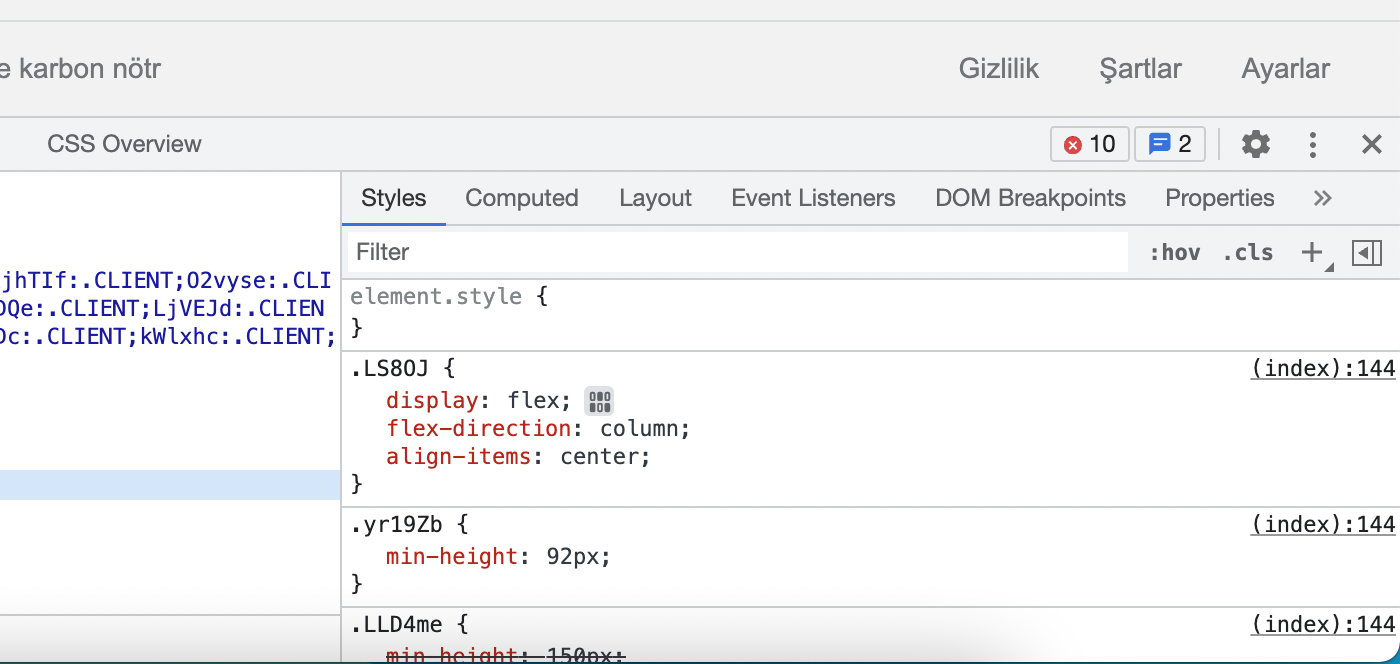
Task: Open the Properties tab
Action: tap(1220, 198)
